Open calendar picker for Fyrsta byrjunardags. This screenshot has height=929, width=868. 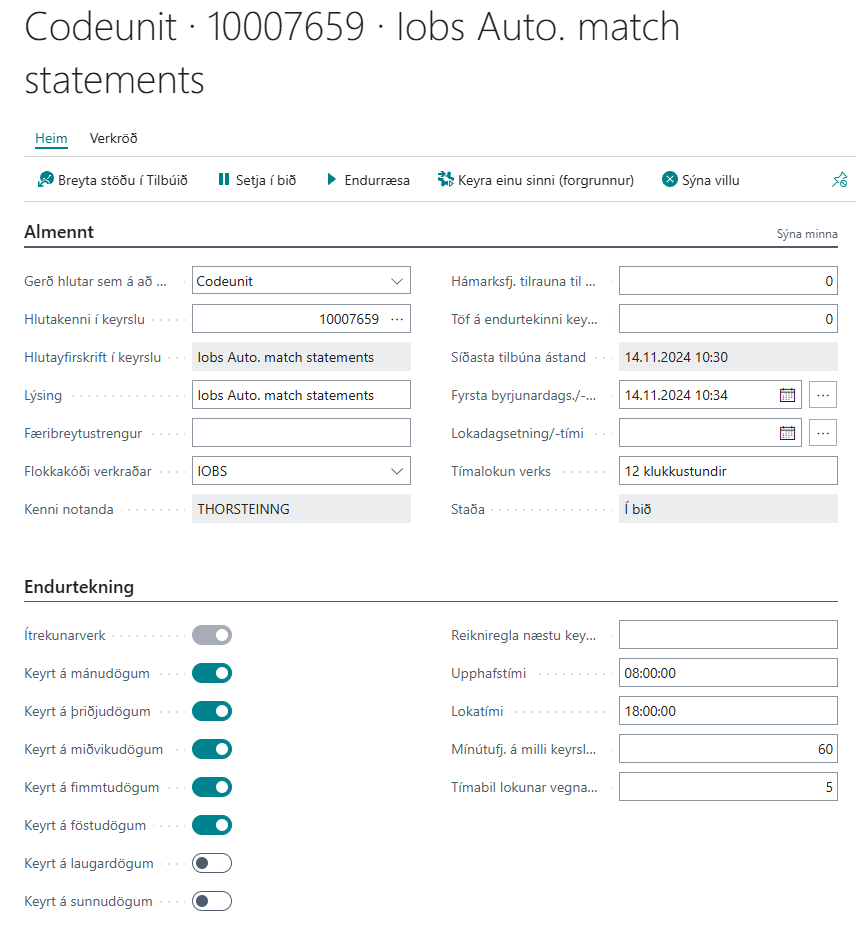click(x=788, y=395)
